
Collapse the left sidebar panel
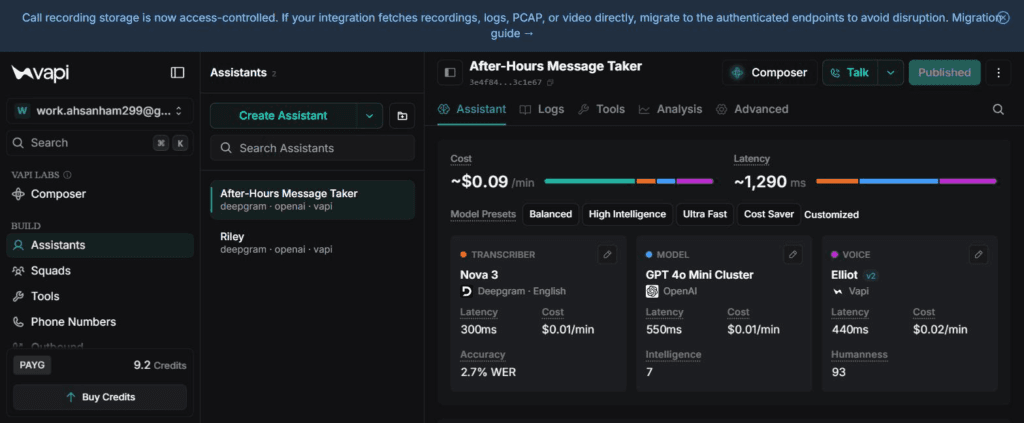coord(178,72)
